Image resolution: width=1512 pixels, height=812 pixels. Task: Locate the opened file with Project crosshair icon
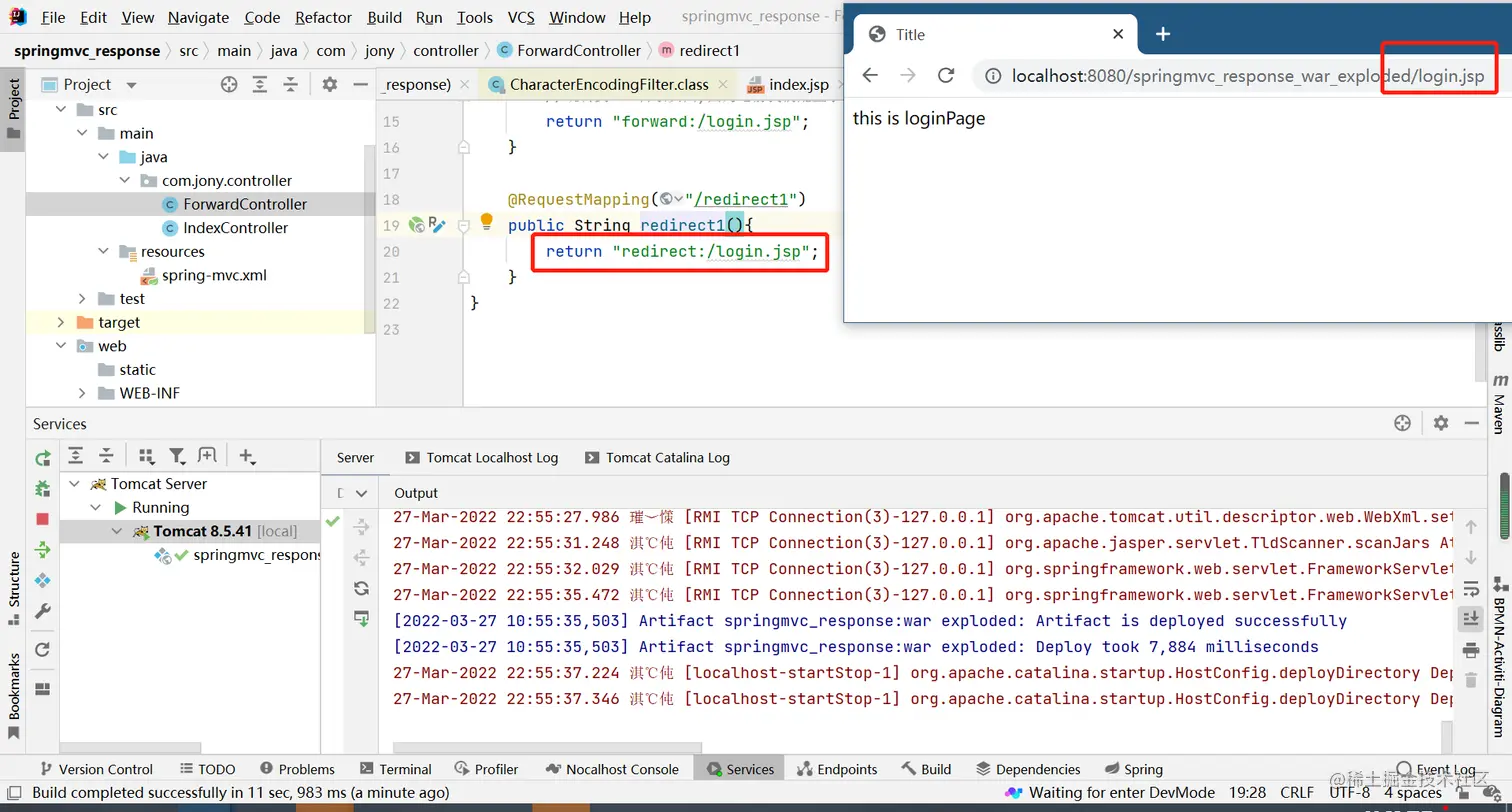(229, 85)
